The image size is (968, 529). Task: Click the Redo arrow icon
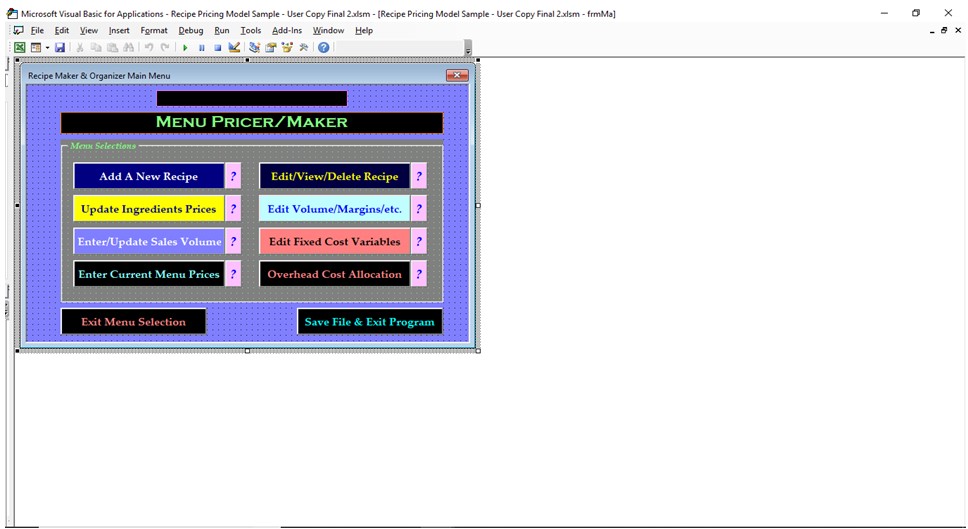(165, 47)
